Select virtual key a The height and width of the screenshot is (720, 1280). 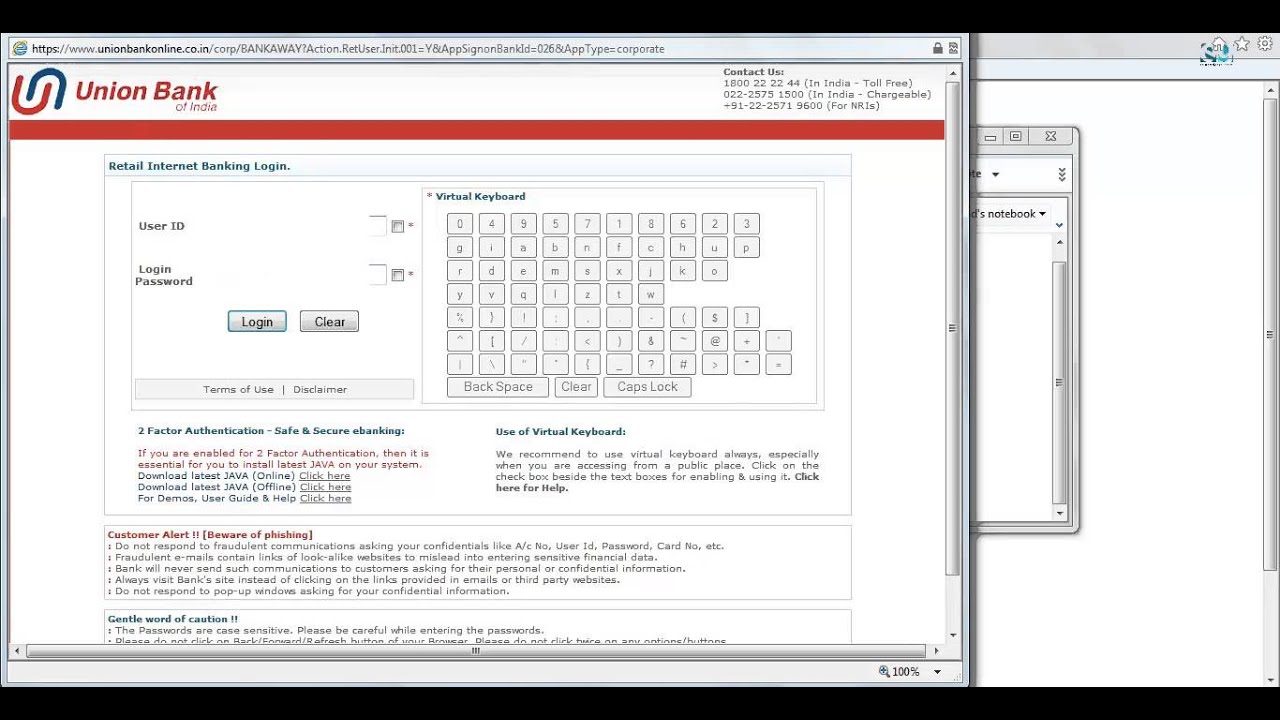click(x=523, y=248)
